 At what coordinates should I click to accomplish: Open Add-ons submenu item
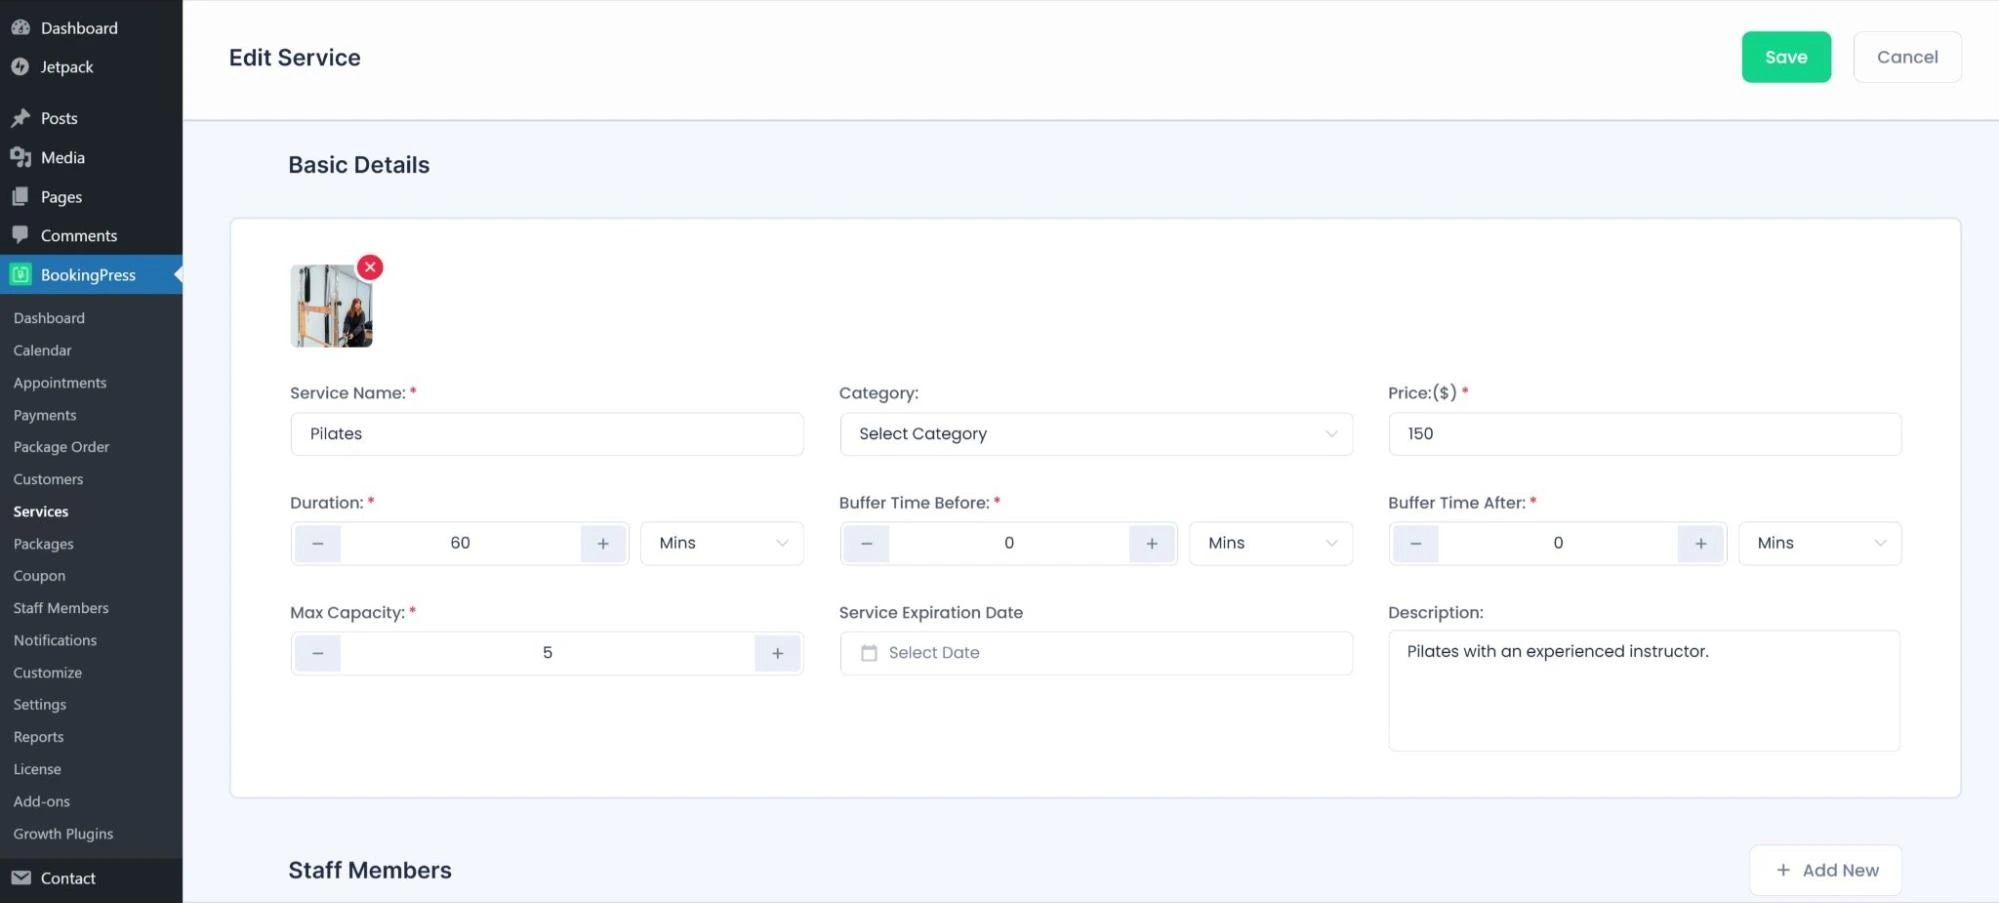(x=41, y=801)
